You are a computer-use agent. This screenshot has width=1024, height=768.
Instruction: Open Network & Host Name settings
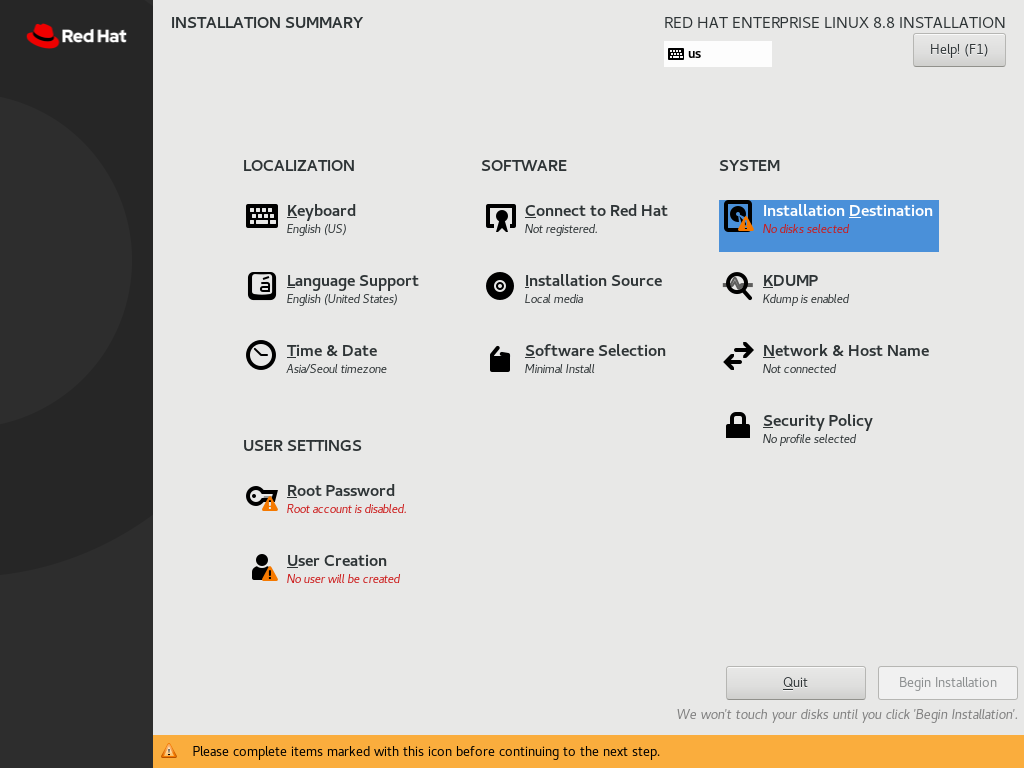coord(846,351)
